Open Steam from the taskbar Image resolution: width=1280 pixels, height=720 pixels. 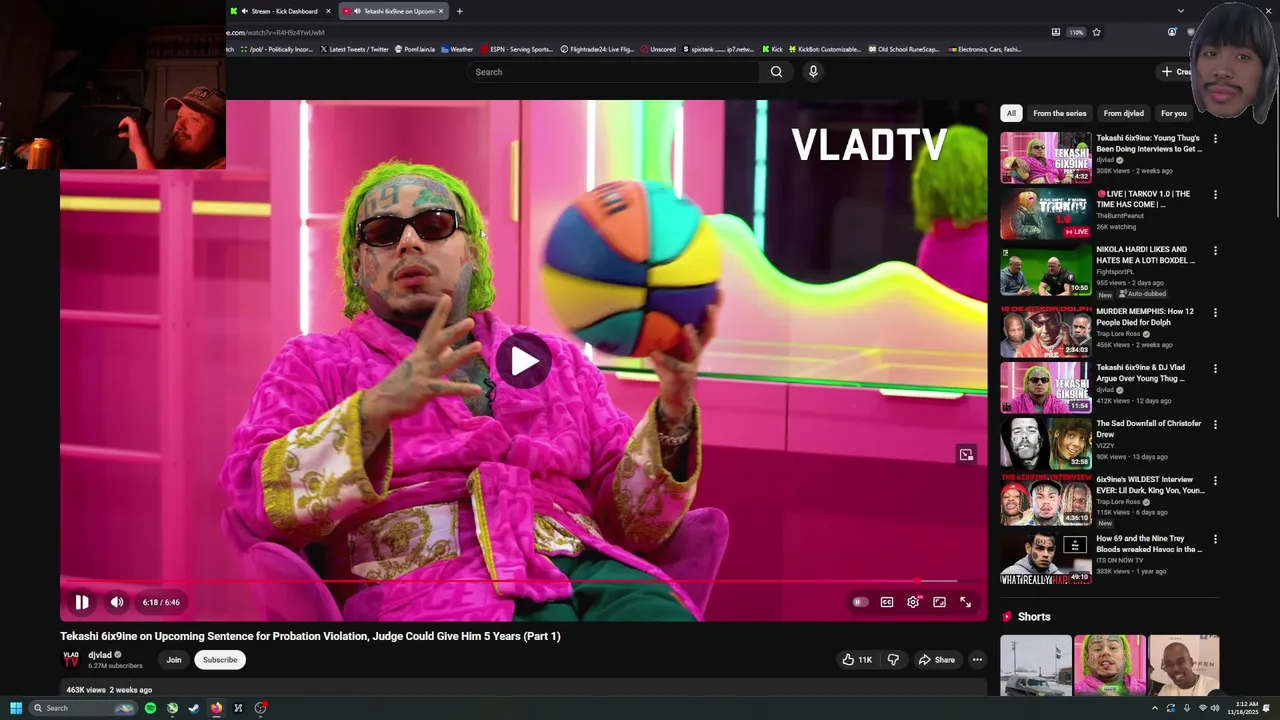[194, 708]
